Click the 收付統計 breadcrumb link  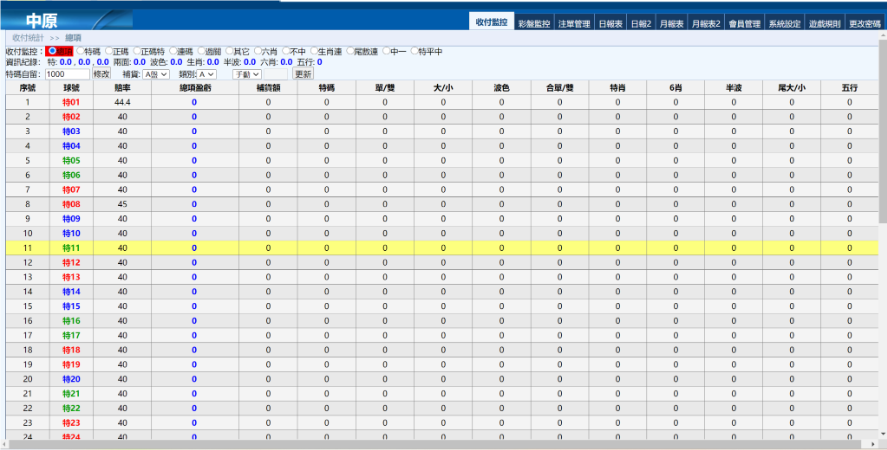[28, 37]
